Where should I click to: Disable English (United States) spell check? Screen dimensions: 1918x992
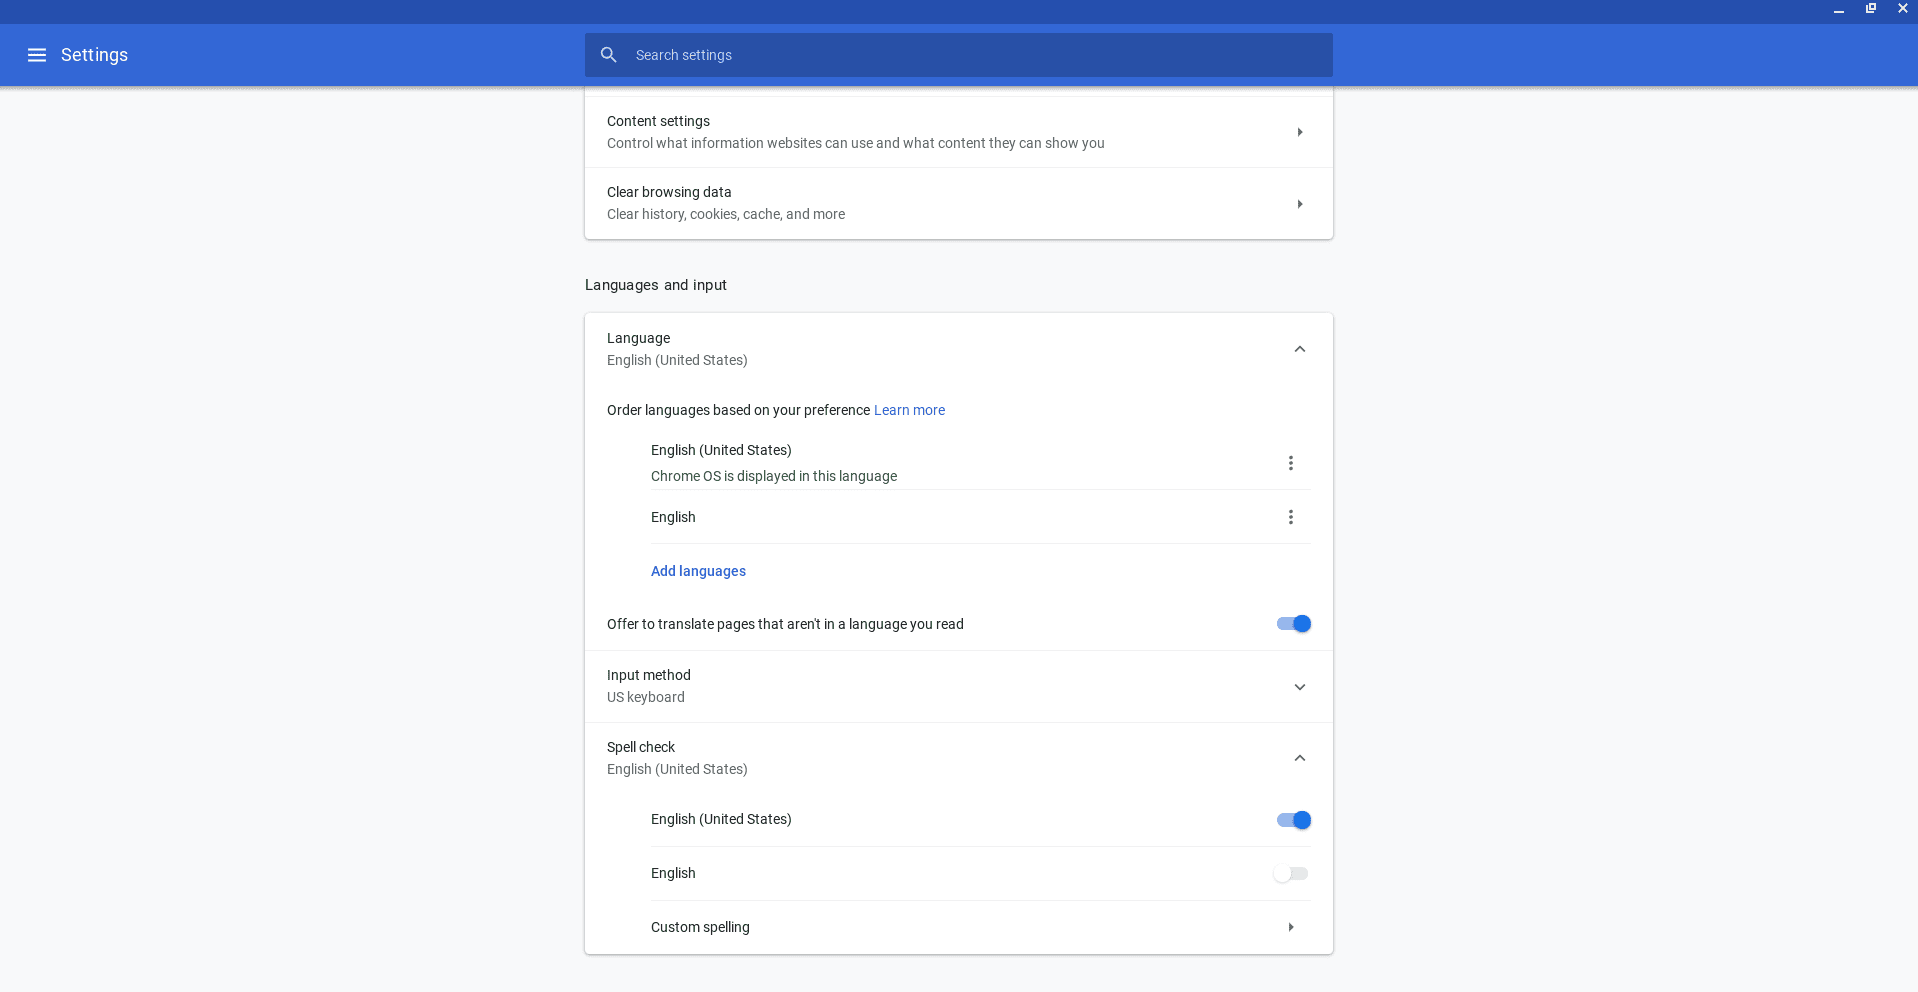1293,820
